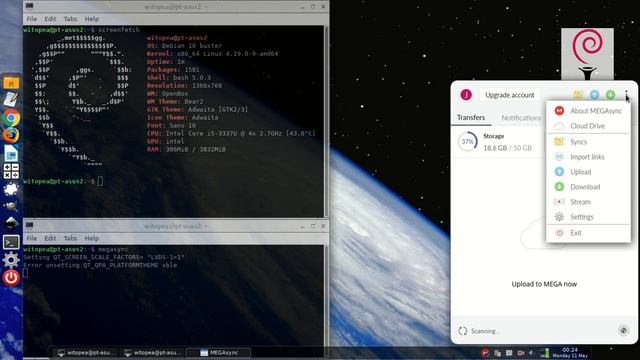This screenshot has height=360, width=640.
Task: Click the MEGA system tray icon
Action: (485, 353)
